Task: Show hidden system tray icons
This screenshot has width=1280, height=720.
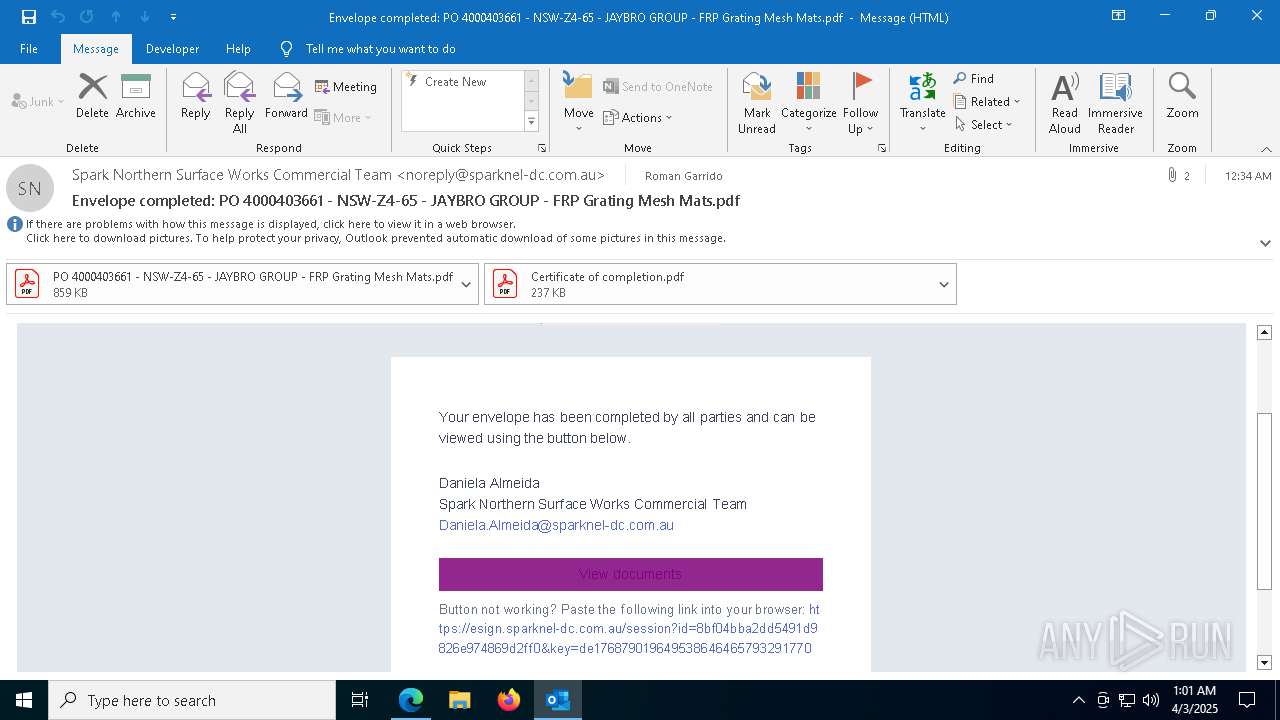Action: (1078, 700)
